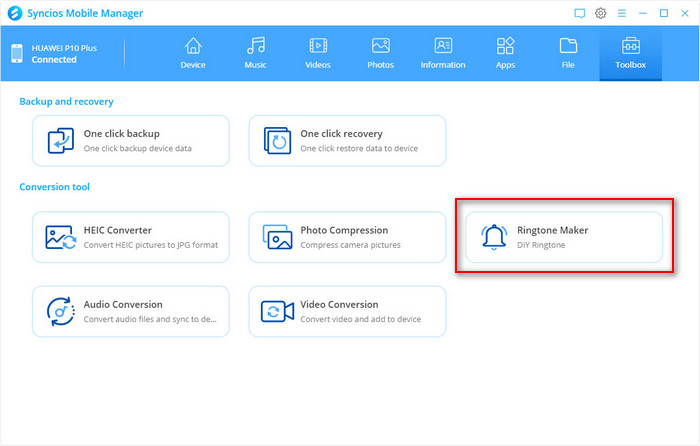Click the Photos picture icon
The image size is (700, 446).
click(381, 46)
